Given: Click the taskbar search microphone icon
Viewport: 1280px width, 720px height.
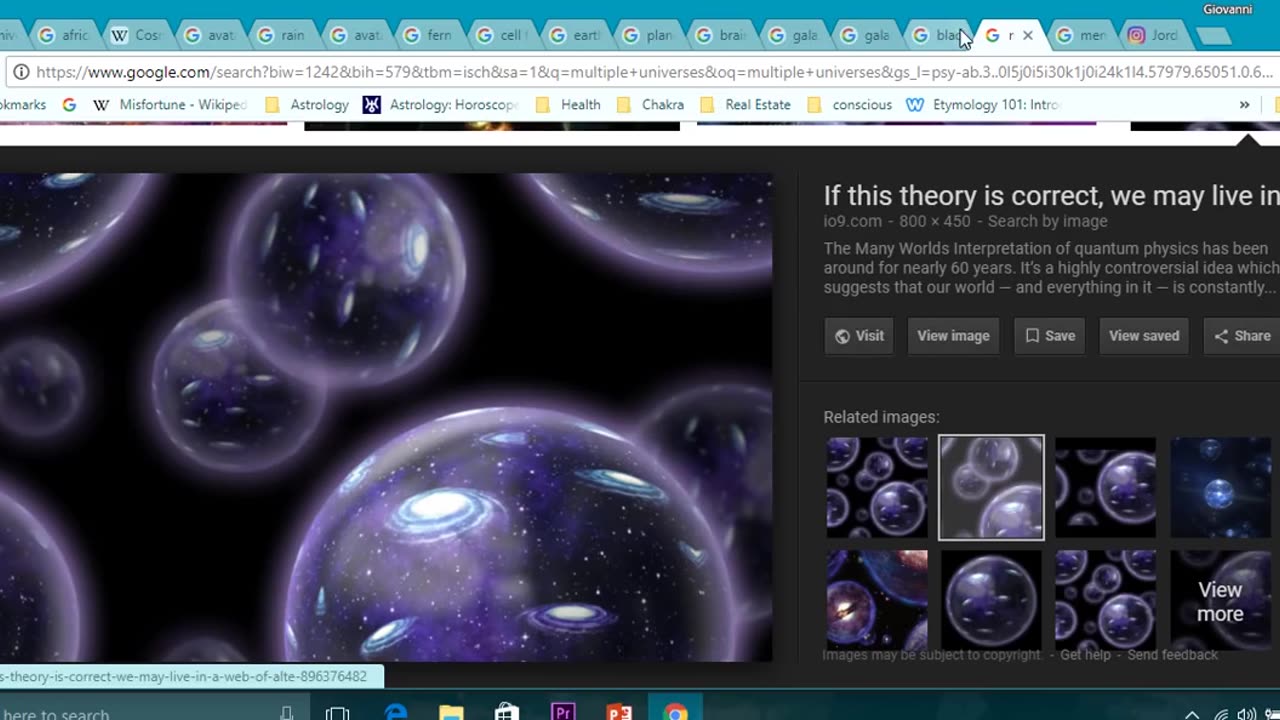Looking at the screenshot, I should point(286,713).
